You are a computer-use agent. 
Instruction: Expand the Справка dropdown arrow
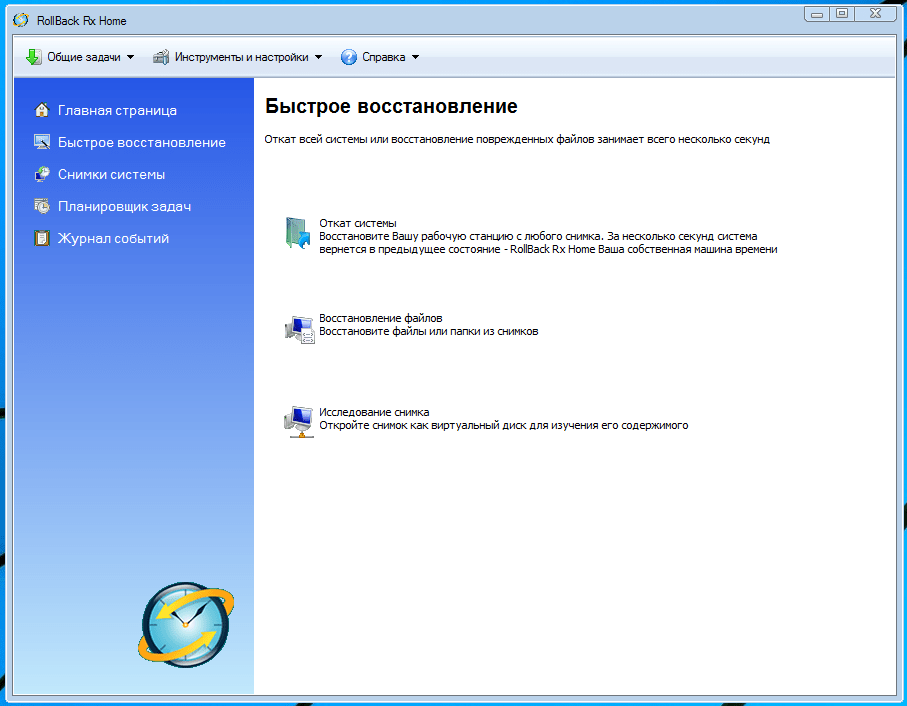(x=415, y=57)
